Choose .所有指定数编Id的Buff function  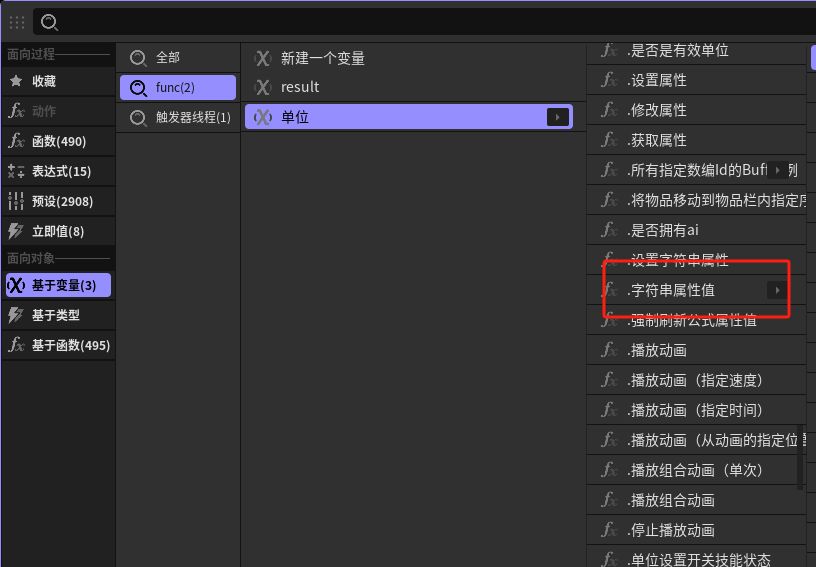(696, 170)
